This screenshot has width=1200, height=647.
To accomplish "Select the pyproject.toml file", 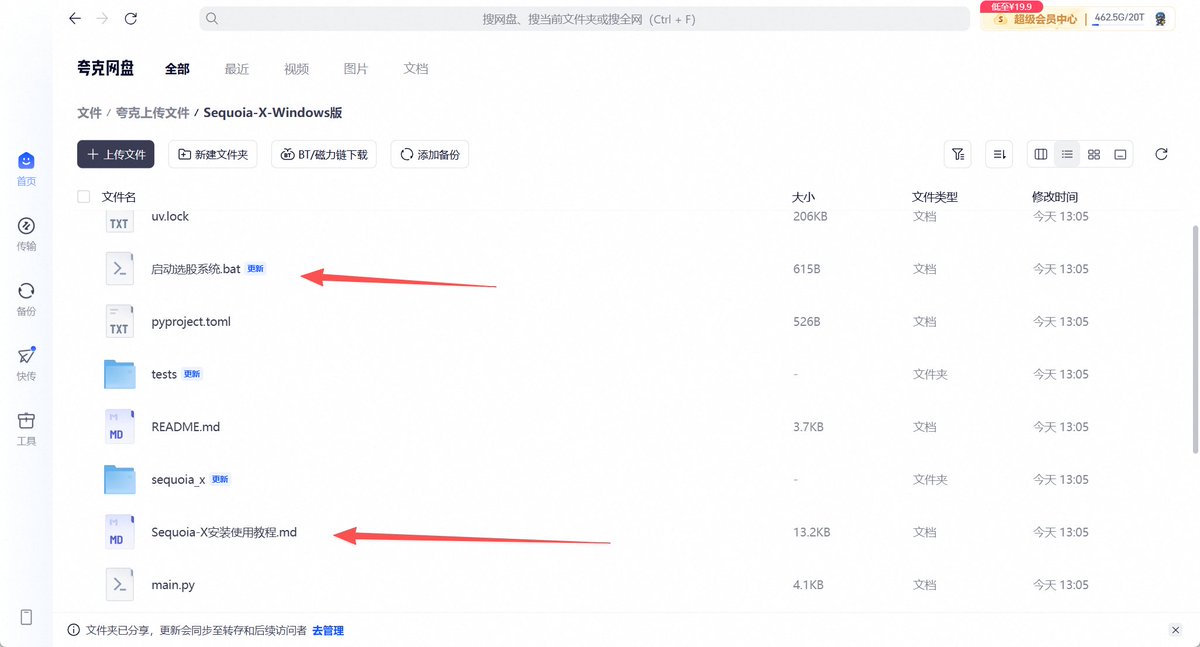I will click(191, 322).
